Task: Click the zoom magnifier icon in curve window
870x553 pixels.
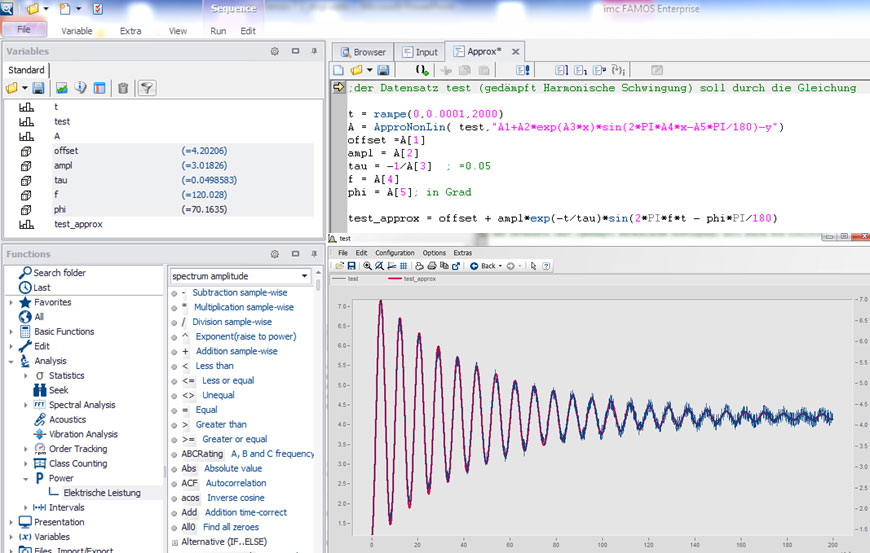Action: point(368,266)
